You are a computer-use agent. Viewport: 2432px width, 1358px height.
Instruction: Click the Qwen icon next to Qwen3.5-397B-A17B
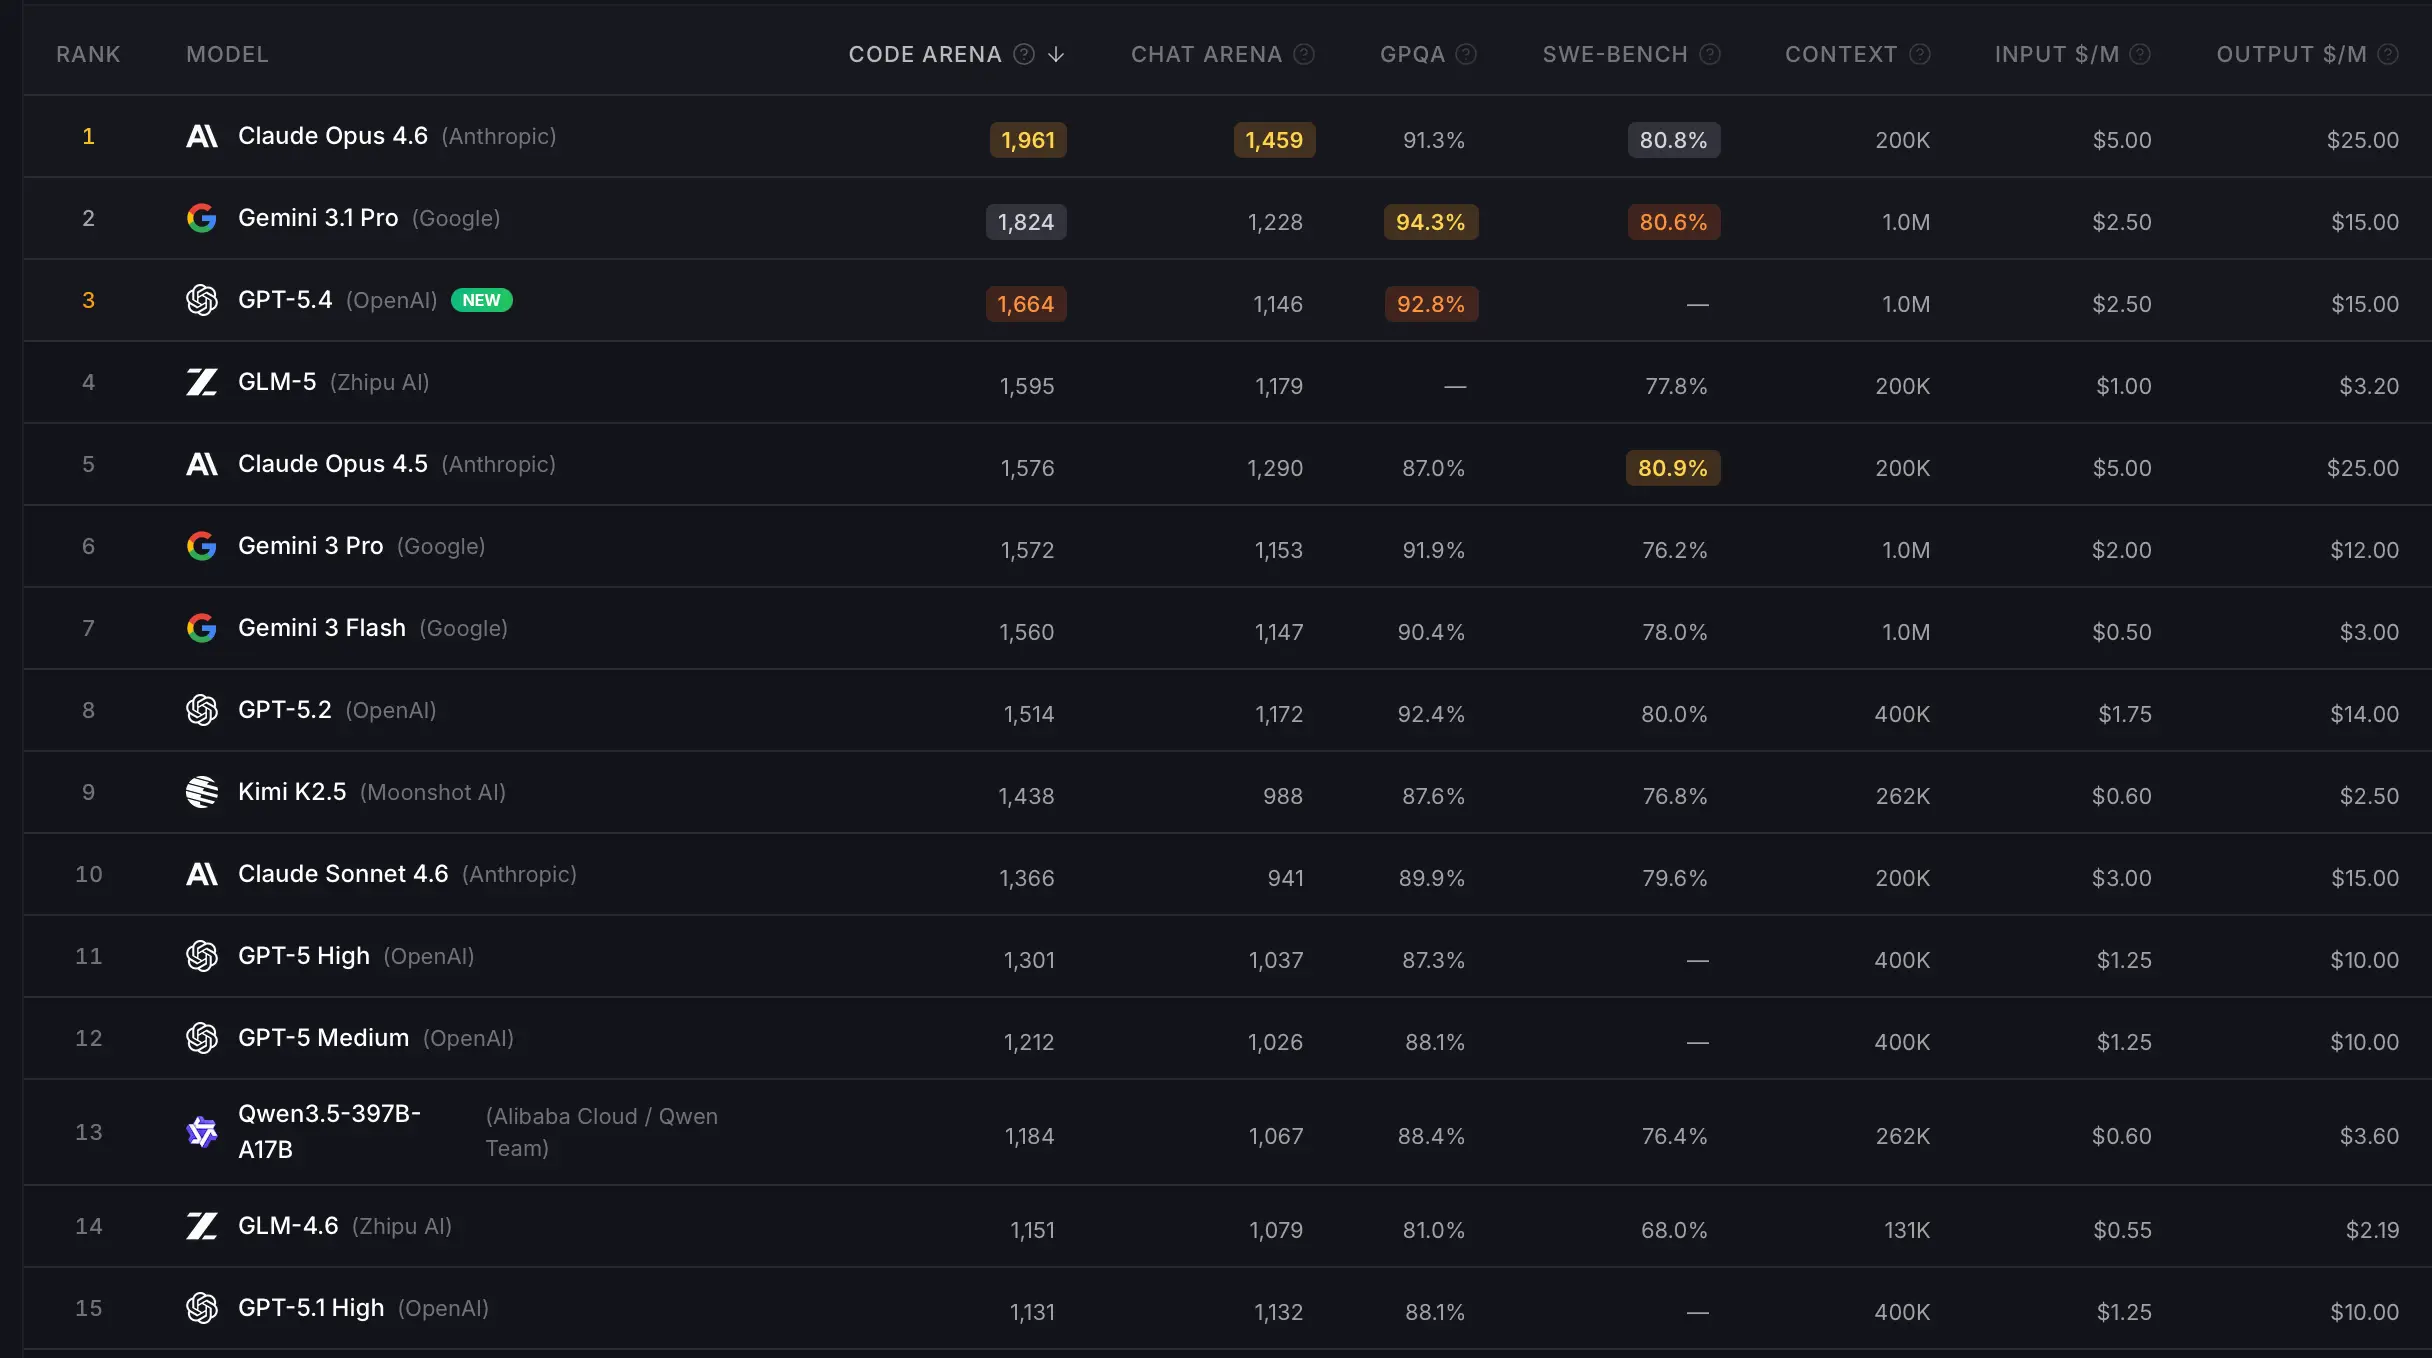point(202,1132)
